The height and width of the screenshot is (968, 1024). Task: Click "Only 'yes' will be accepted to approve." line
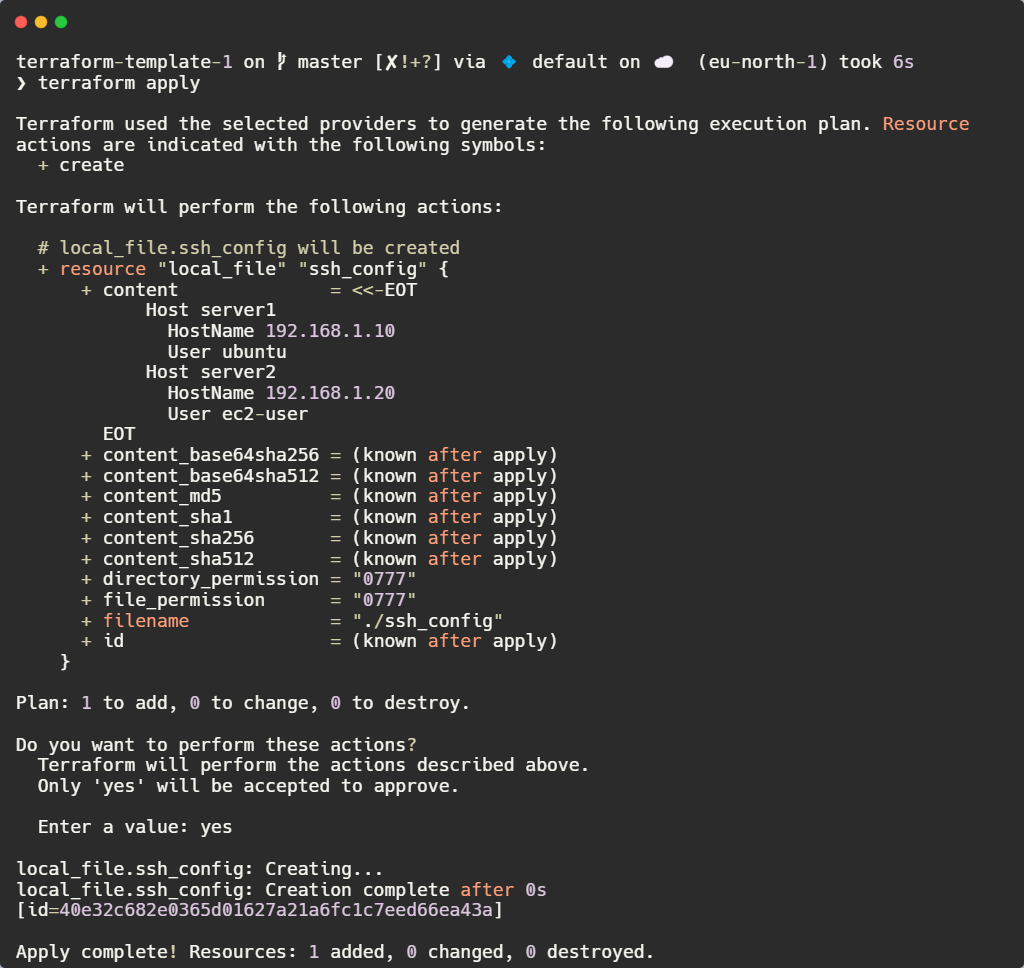[x=248, y=786]
